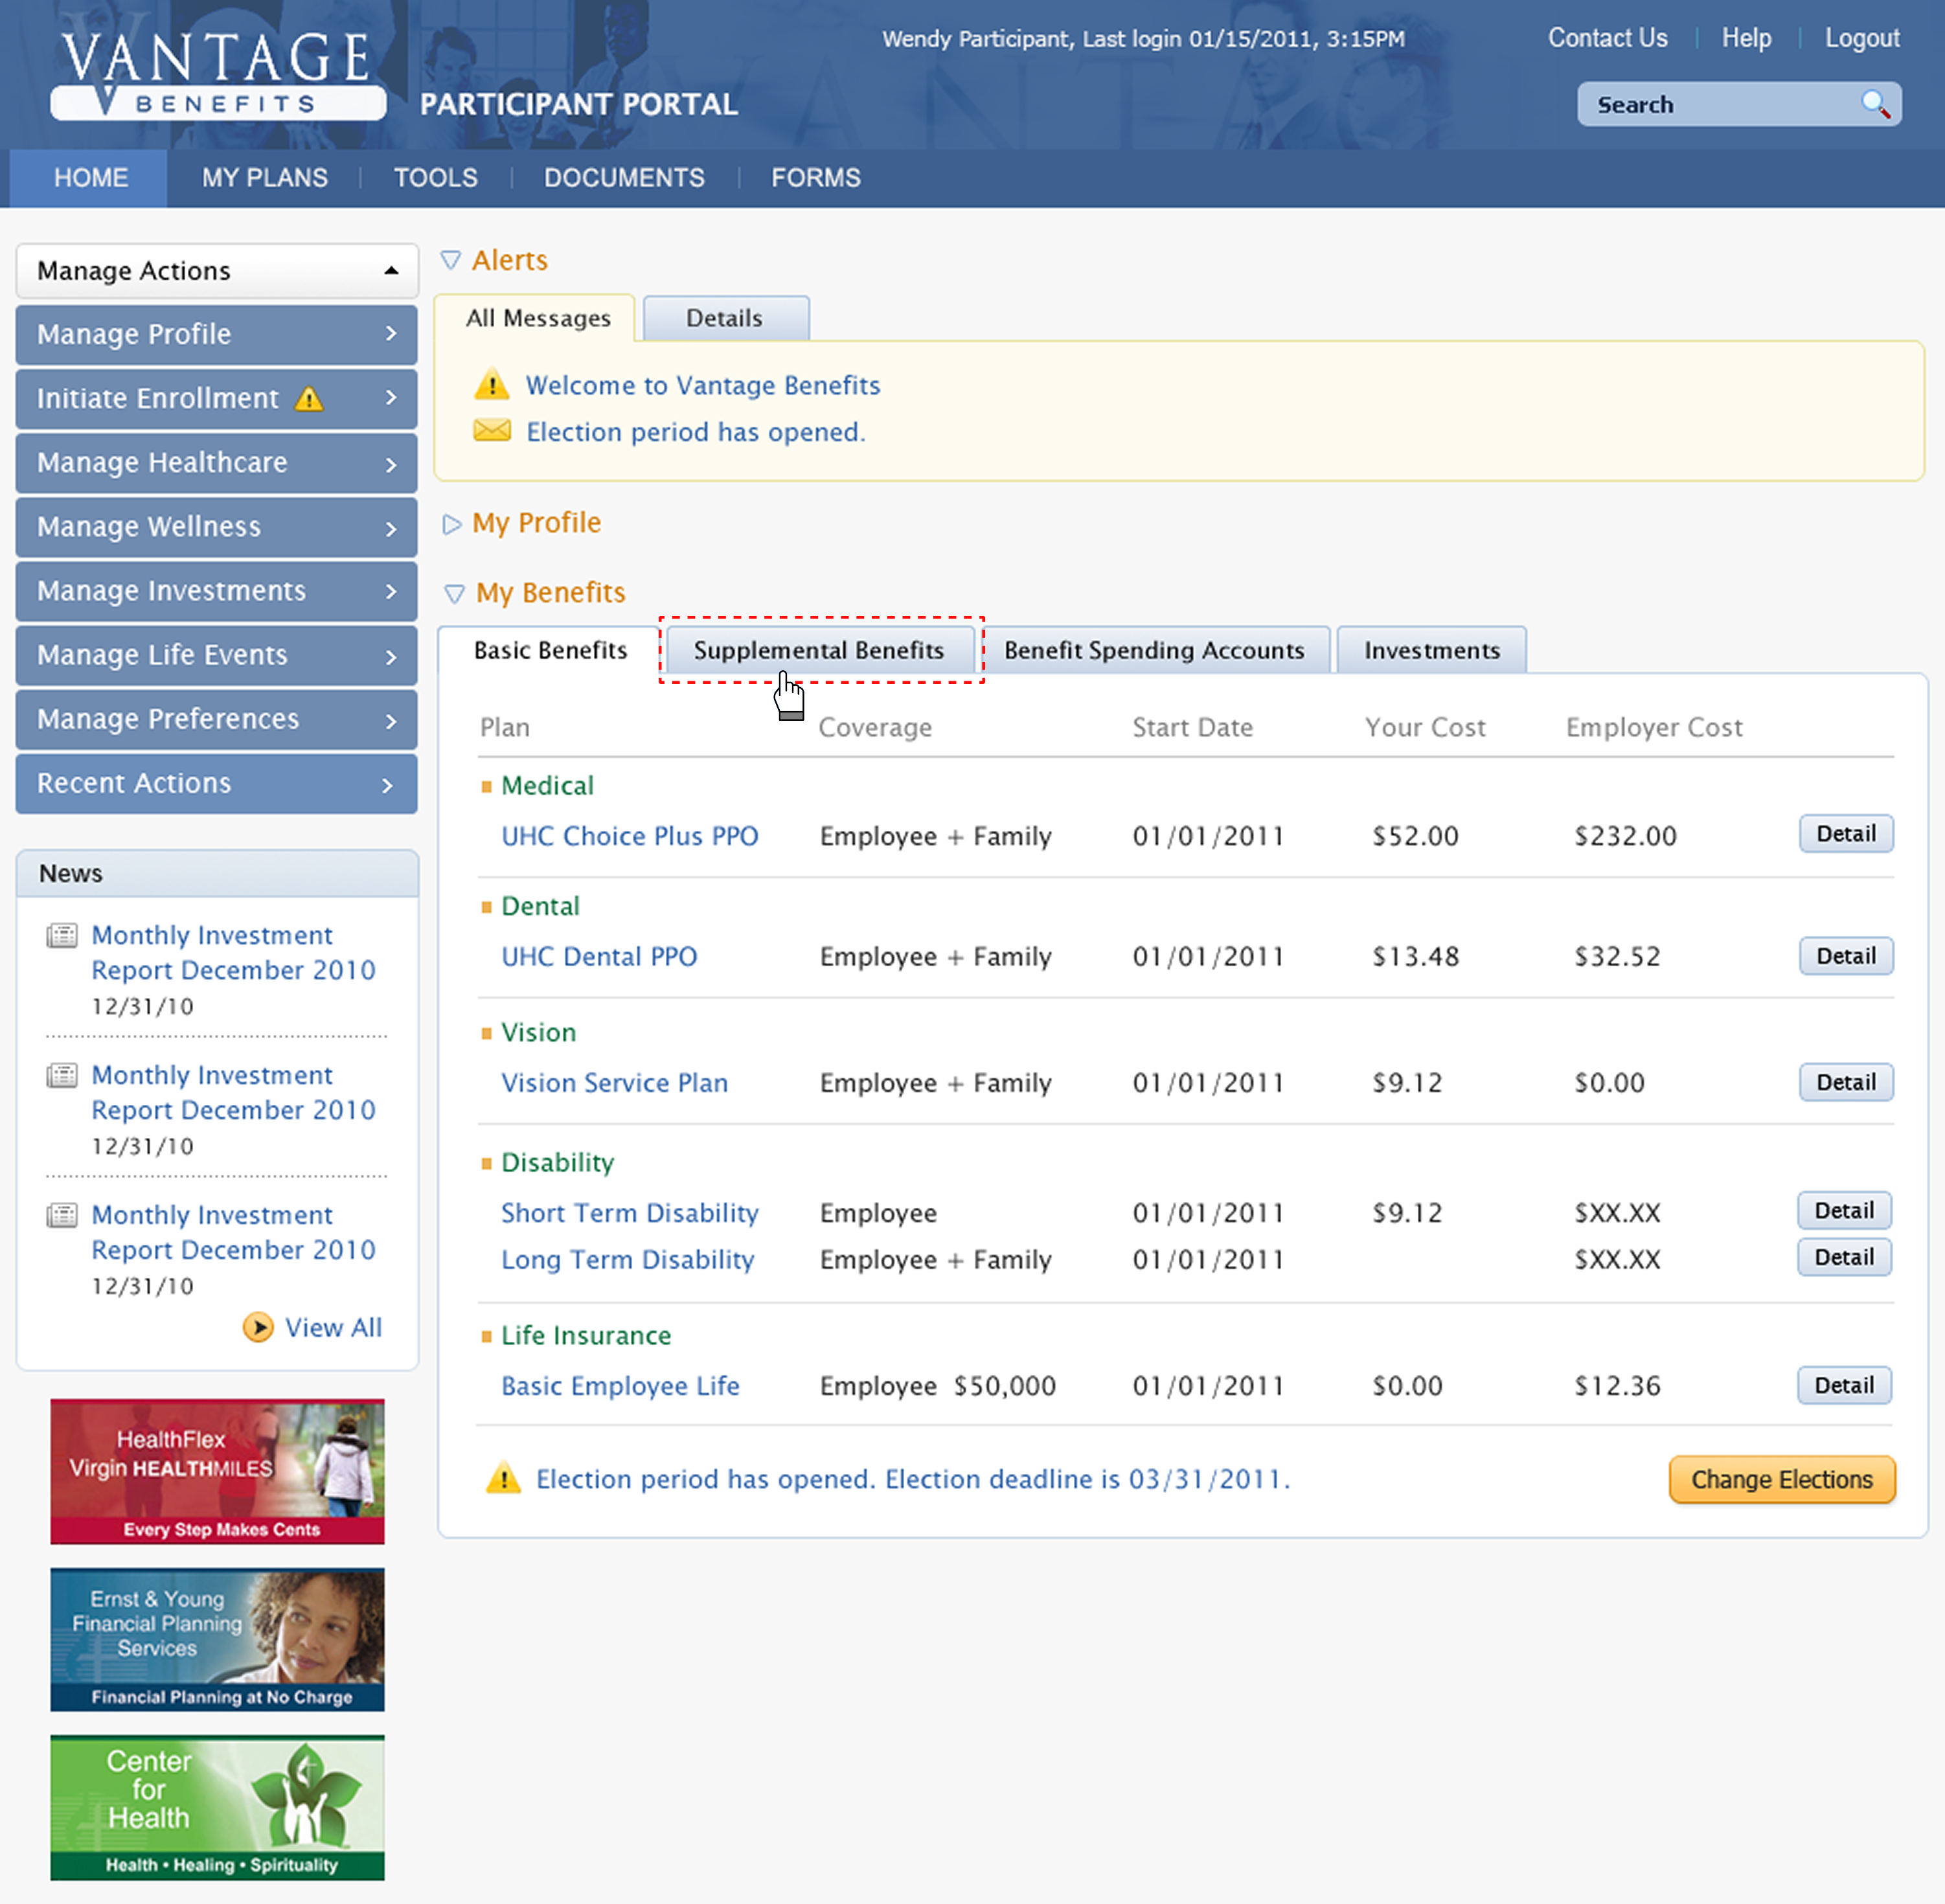Switch to the Alerts Details tab
This screenshot has height=1904, width=1945.
[724, 319]
